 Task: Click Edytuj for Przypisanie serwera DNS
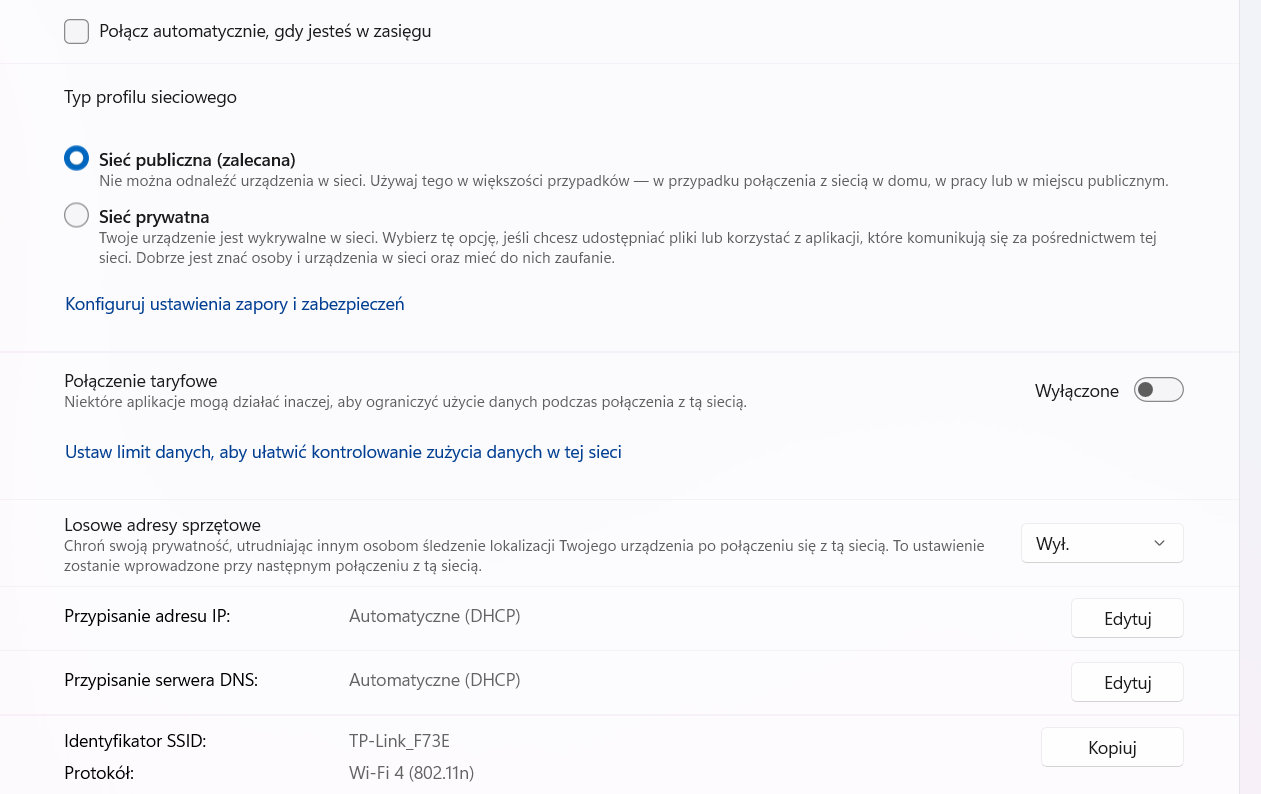(1127, 682)
